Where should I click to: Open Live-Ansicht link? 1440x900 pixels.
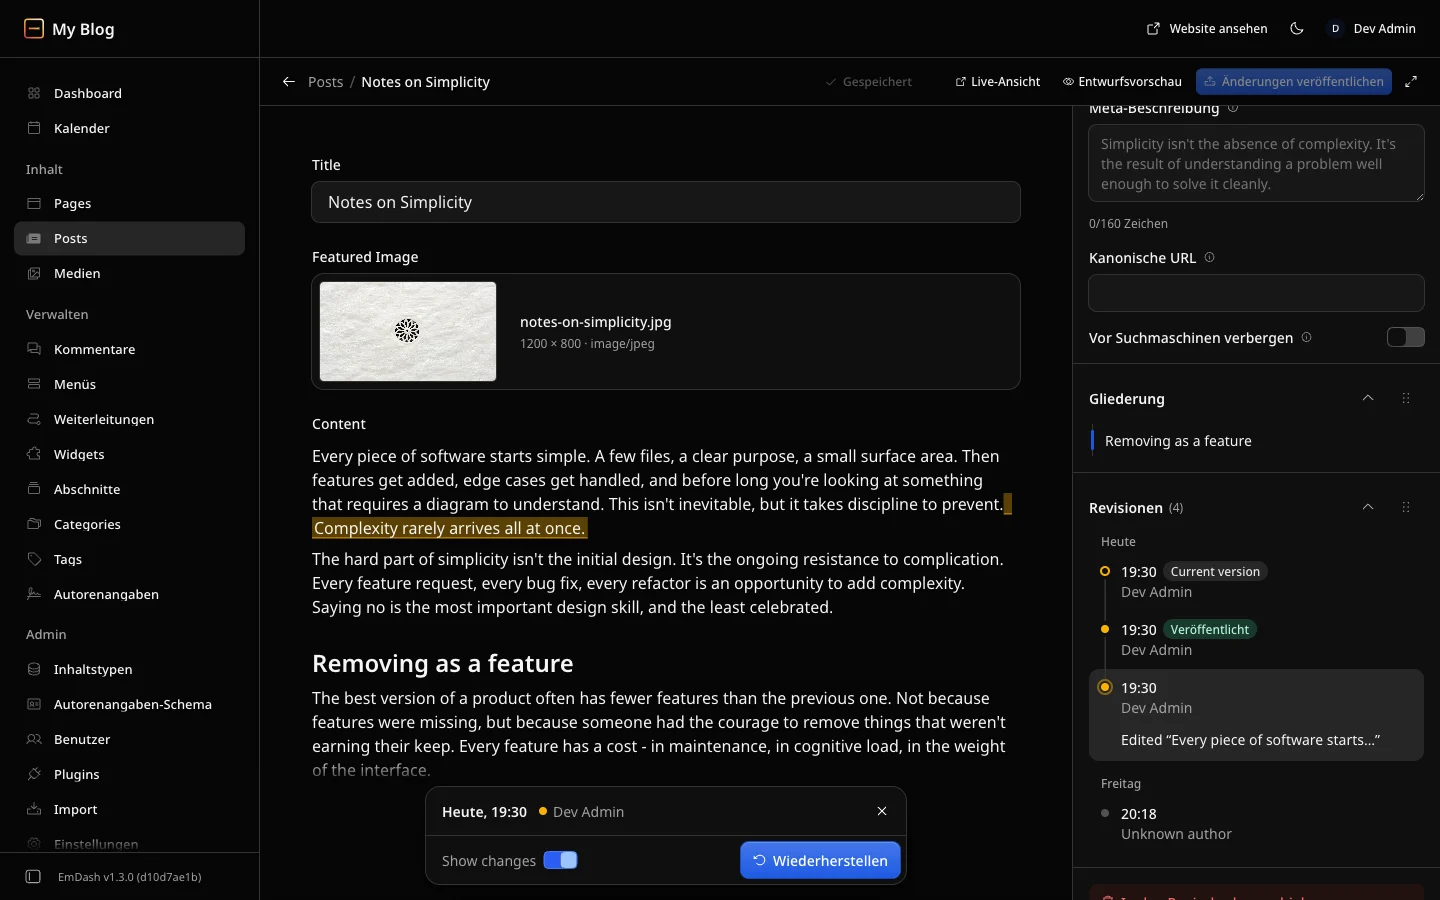point(998,82)
